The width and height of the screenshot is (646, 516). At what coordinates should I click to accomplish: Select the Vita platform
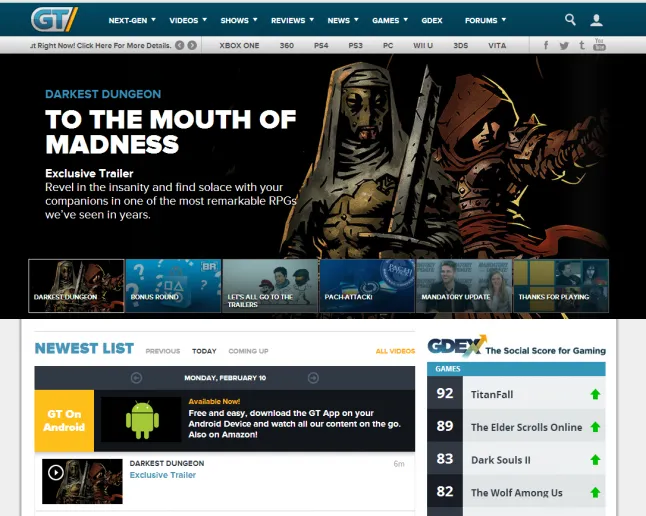pos(497,45)
